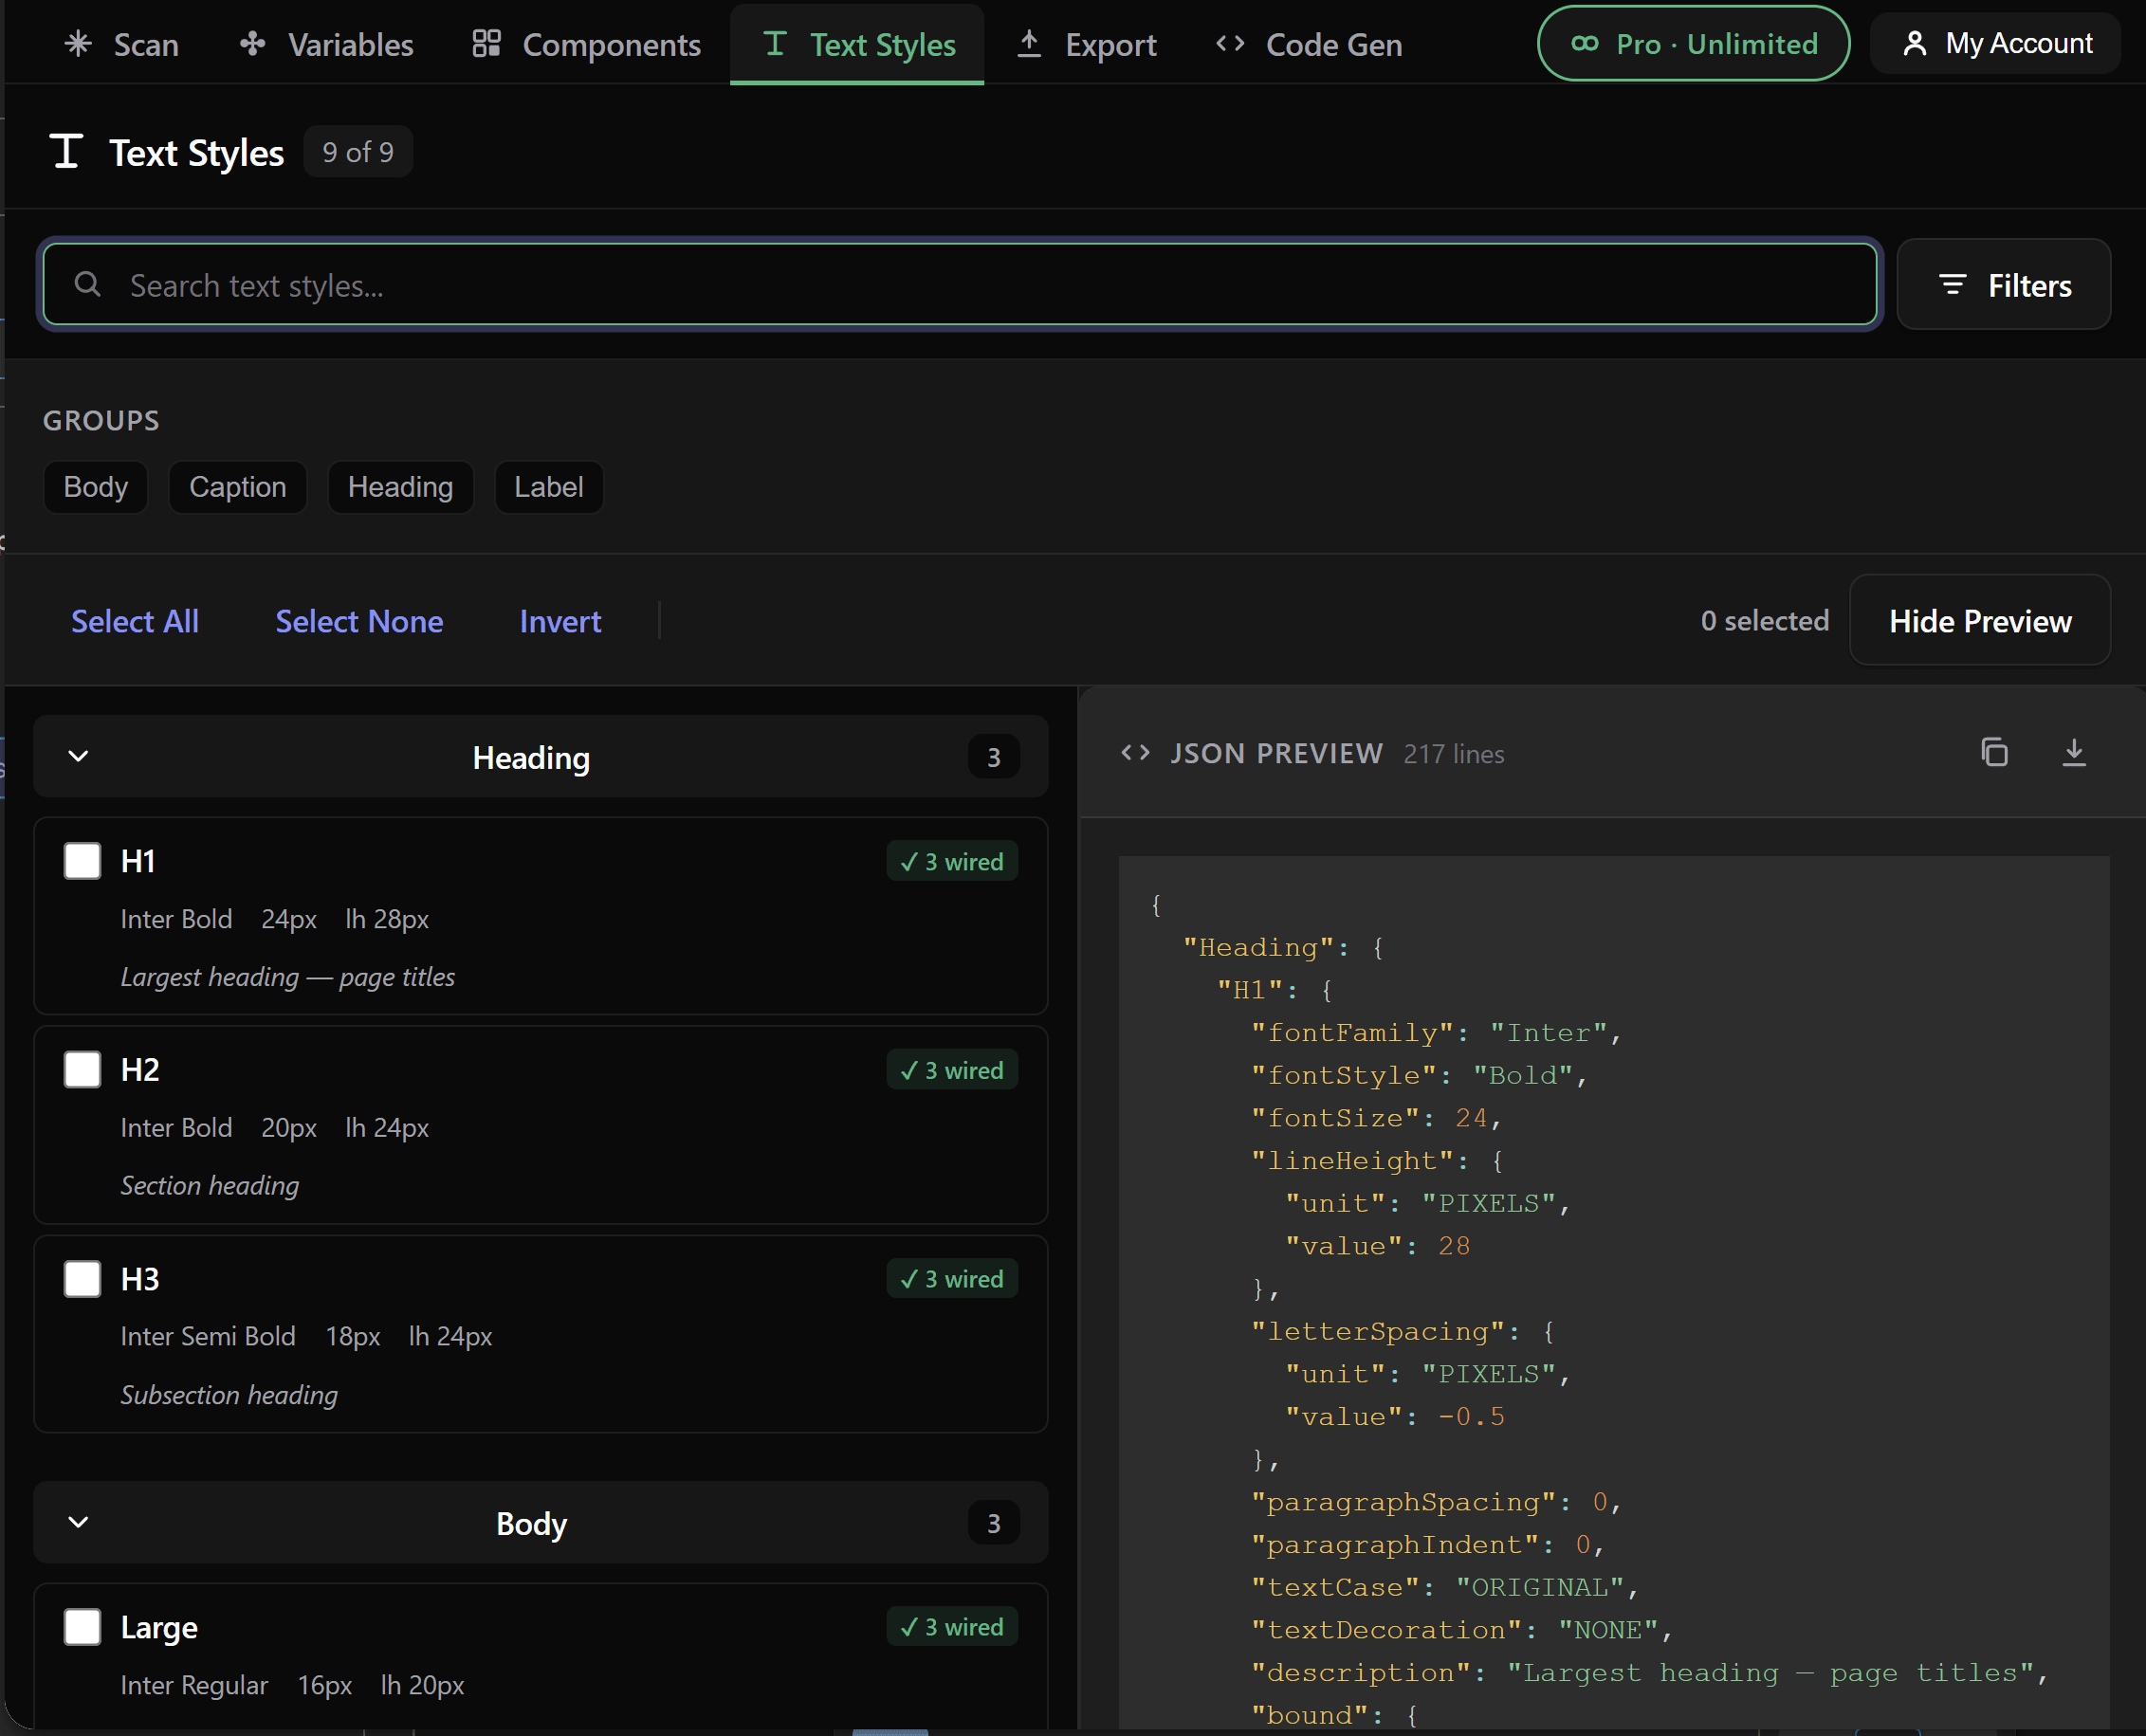The image size is (2146, 1736).
Task: Click the 'Section heading' description
Action: (x=210, y=1185)
